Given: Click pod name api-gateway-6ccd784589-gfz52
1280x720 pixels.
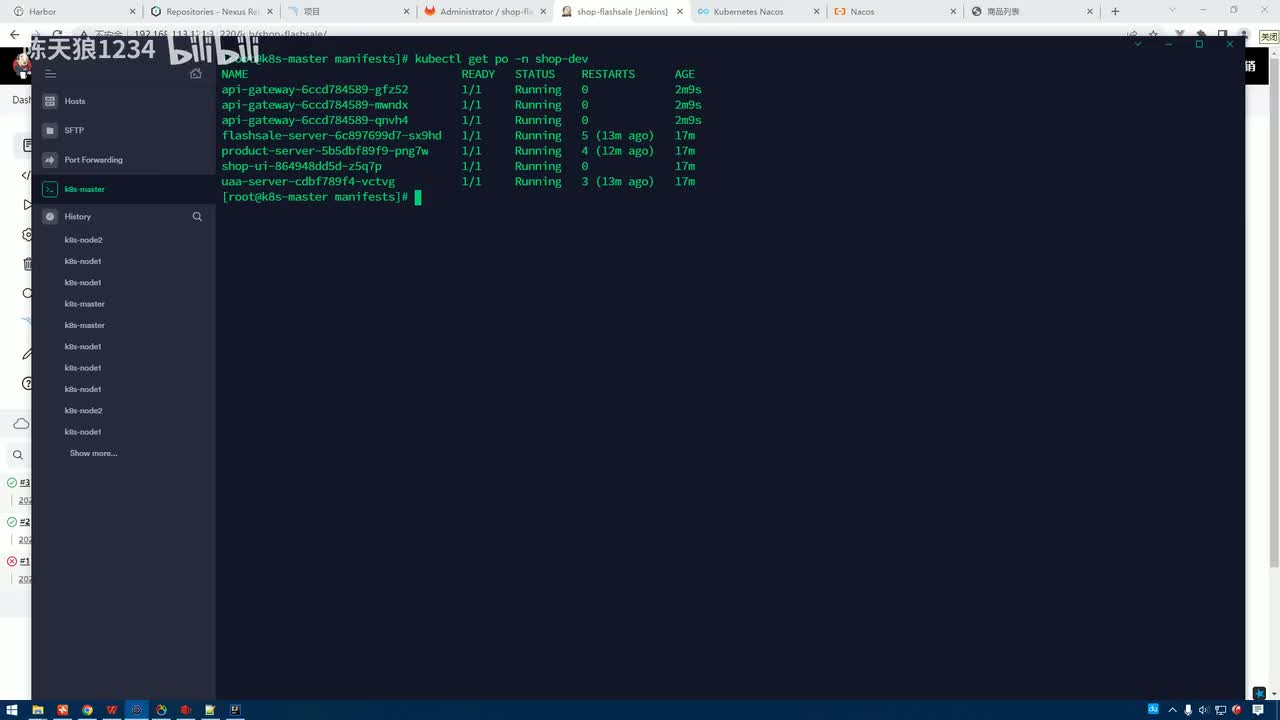Looking at the screenshot, I should click(315, 89).
